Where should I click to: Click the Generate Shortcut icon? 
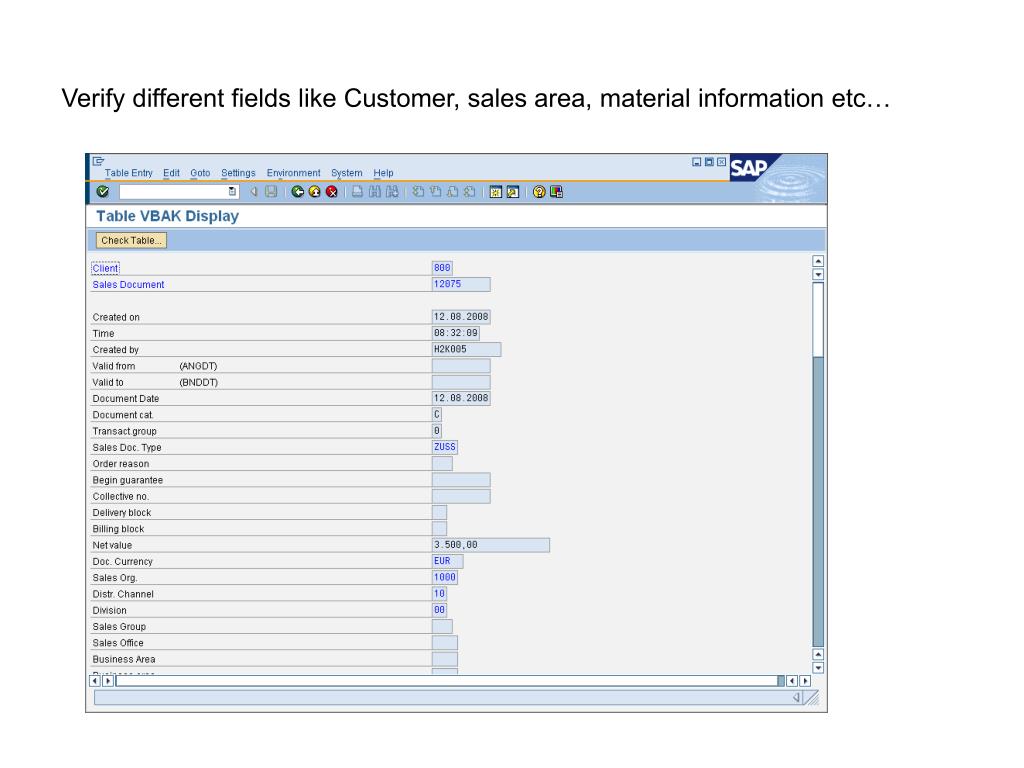click(x=513, y=191)
